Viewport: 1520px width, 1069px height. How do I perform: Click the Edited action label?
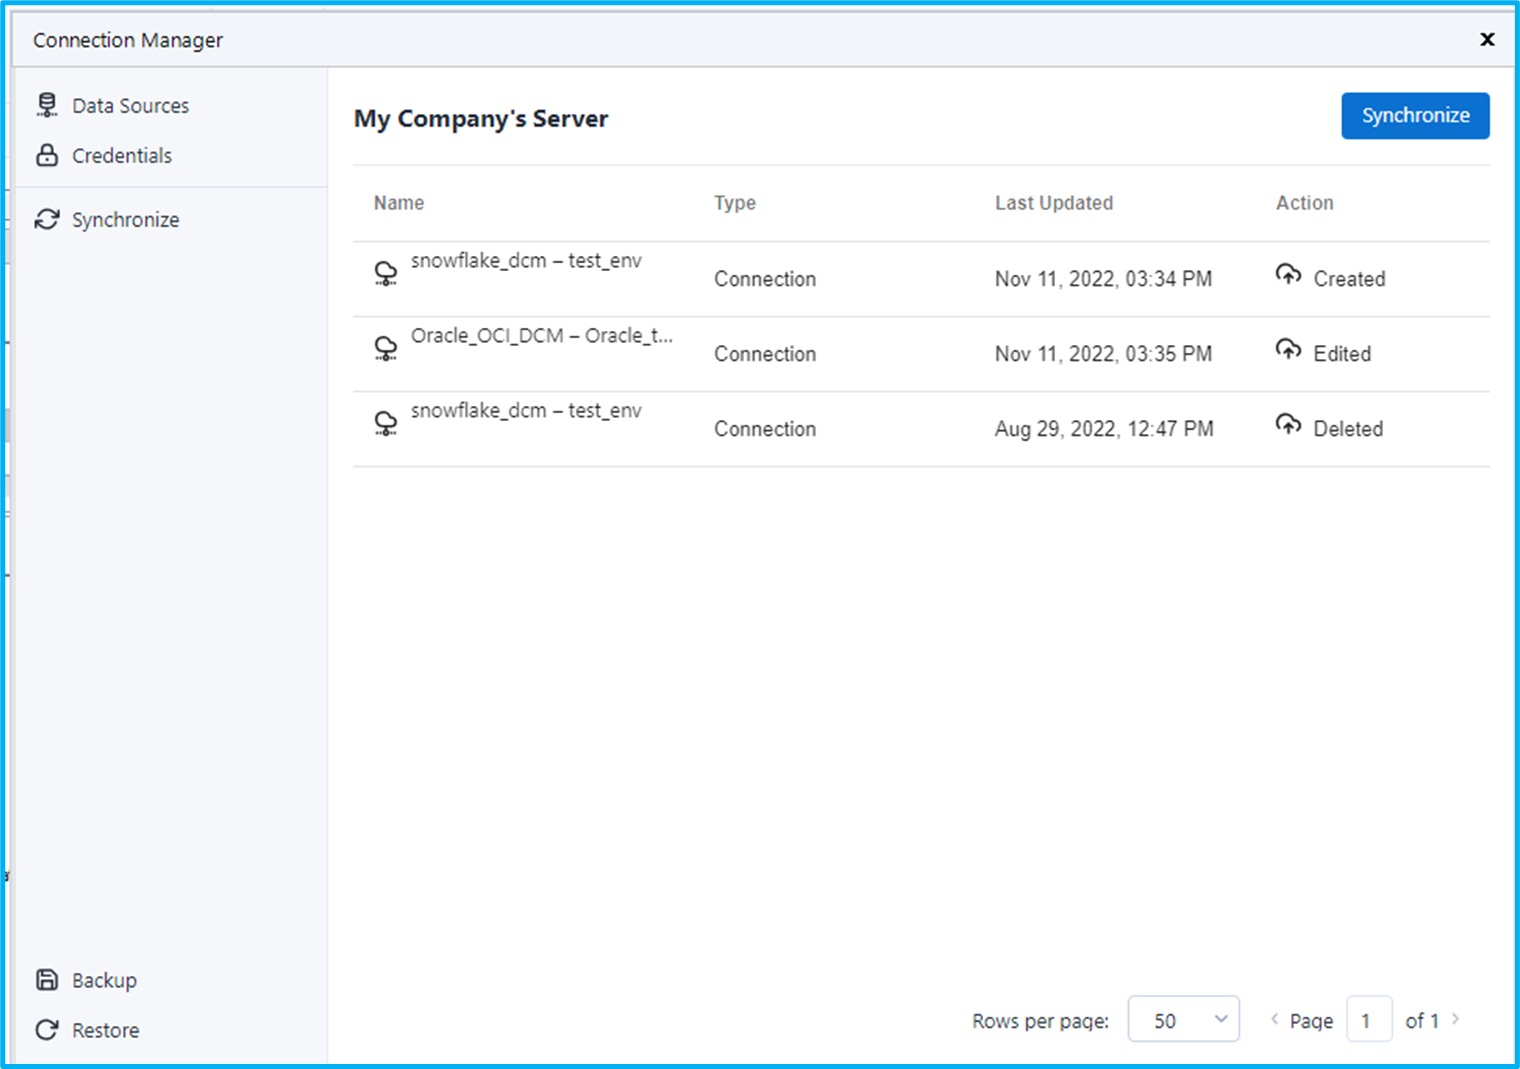click(x=1342, y=353)
